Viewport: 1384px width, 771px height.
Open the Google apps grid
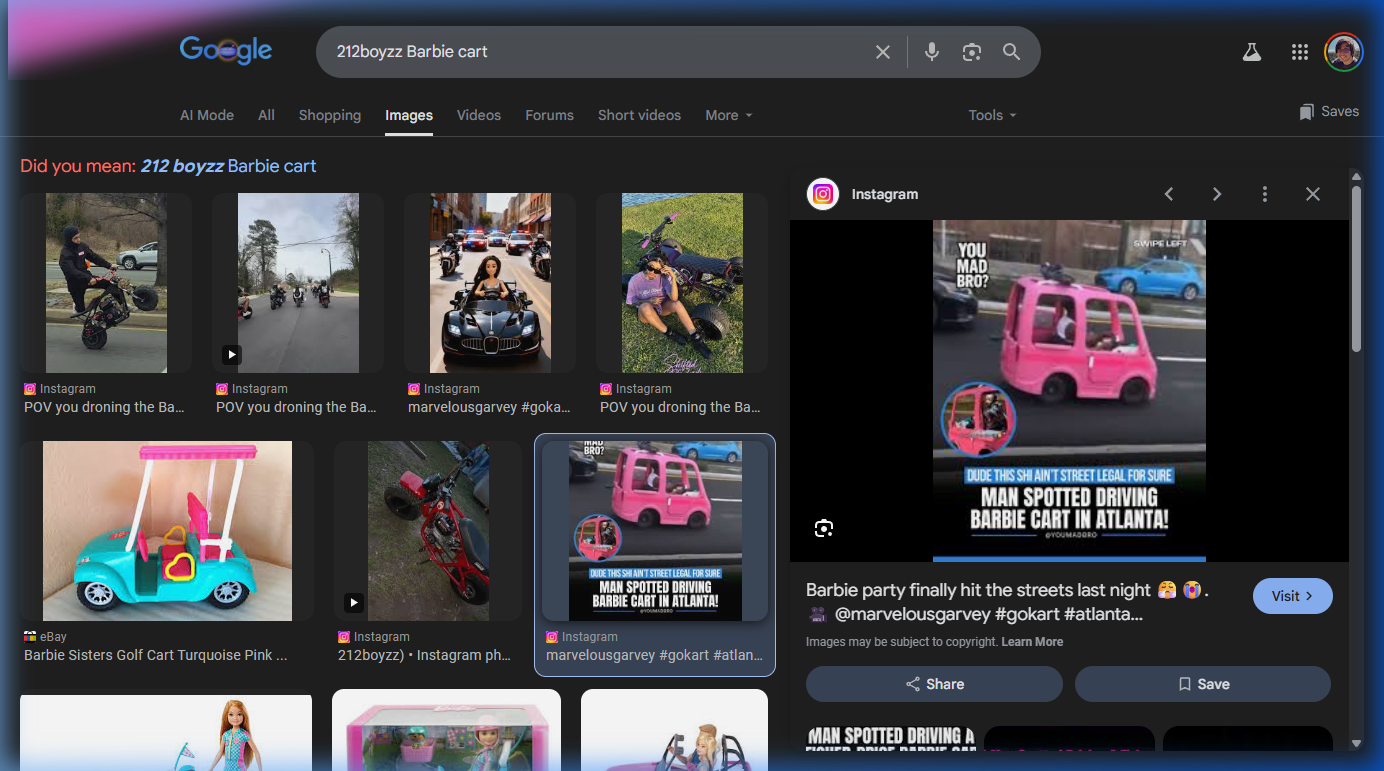1299,52
